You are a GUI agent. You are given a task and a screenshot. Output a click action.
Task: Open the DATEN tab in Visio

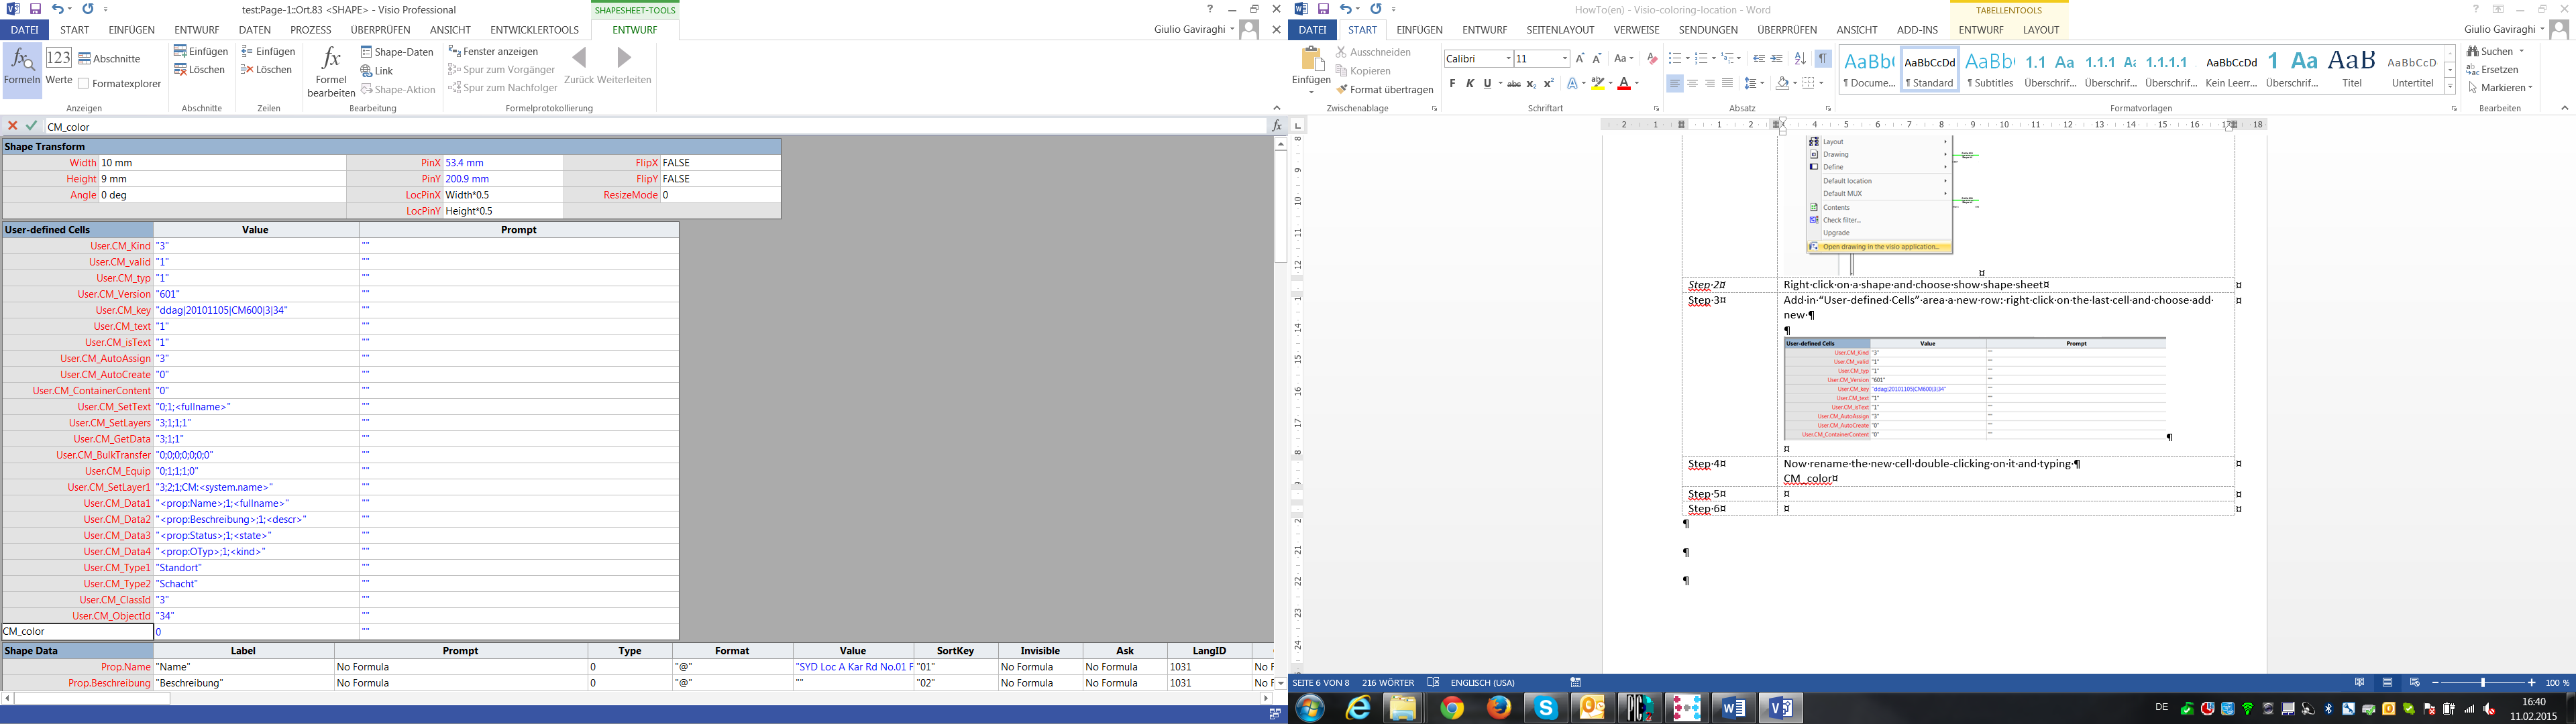pyautogui.click(x=255, y=30)
